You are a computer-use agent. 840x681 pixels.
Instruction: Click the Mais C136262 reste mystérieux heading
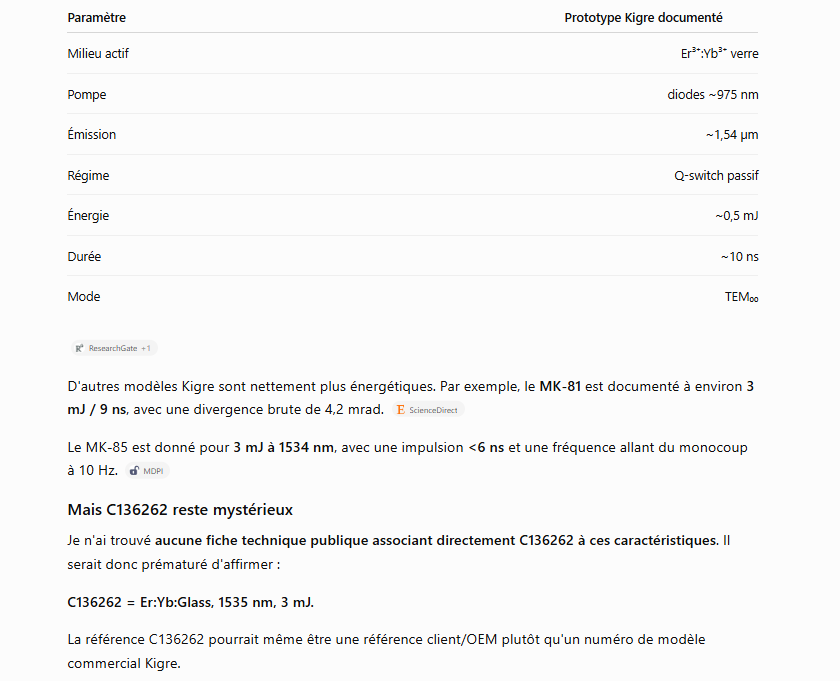(180, 510)
